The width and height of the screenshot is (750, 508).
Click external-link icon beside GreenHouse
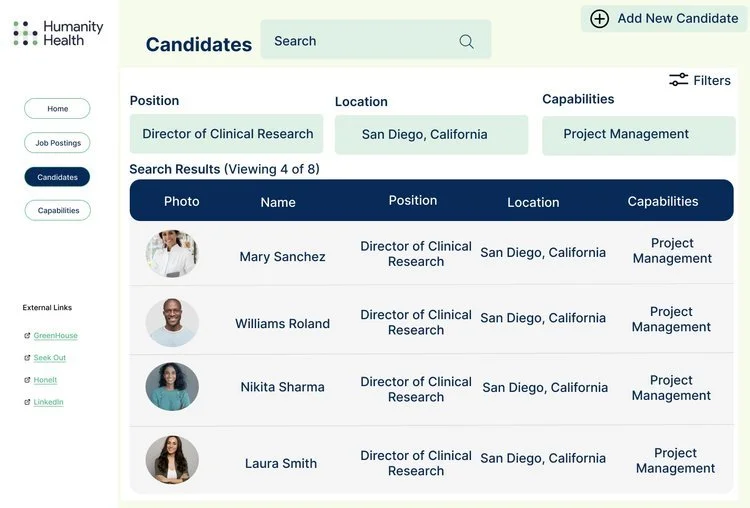27,336
